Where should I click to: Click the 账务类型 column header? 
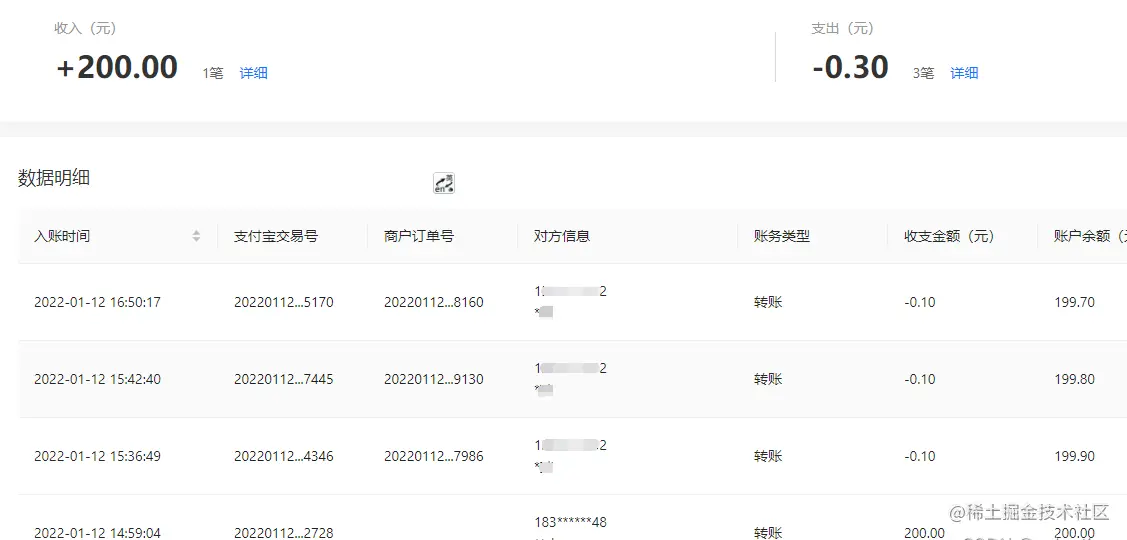click(x=782, y=236)
